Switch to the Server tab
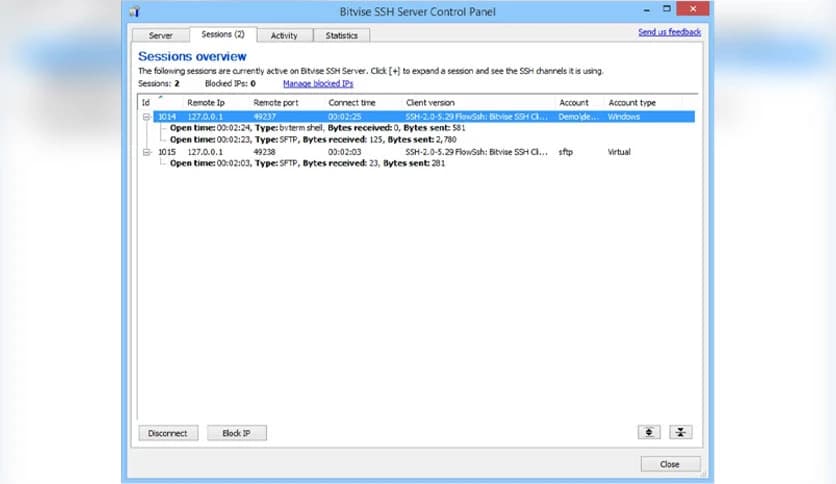The height and width of the screenshot is (484, 836). coord(160,35)
